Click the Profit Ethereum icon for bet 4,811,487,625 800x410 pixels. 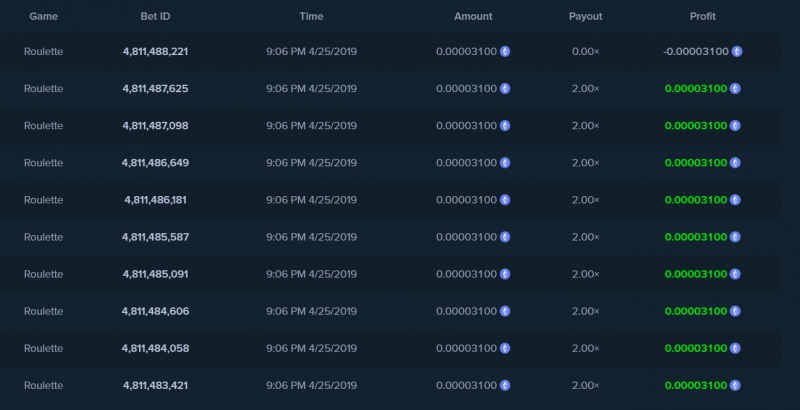click(735, 89)
